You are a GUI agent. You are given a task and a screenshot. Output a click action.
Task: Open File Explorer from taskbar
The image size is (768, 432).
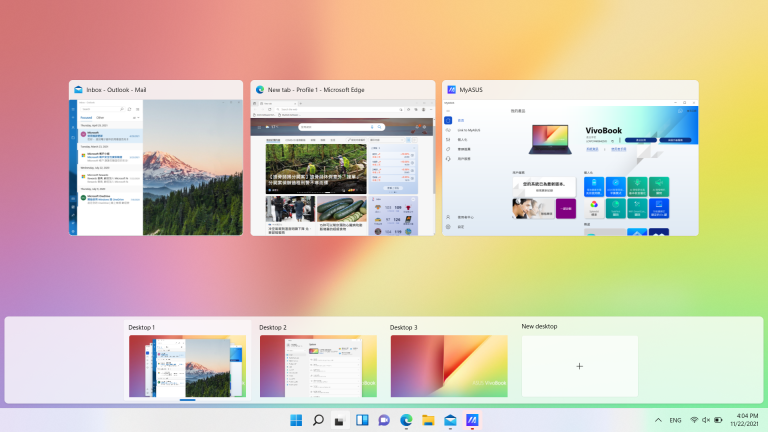(428, 420)
